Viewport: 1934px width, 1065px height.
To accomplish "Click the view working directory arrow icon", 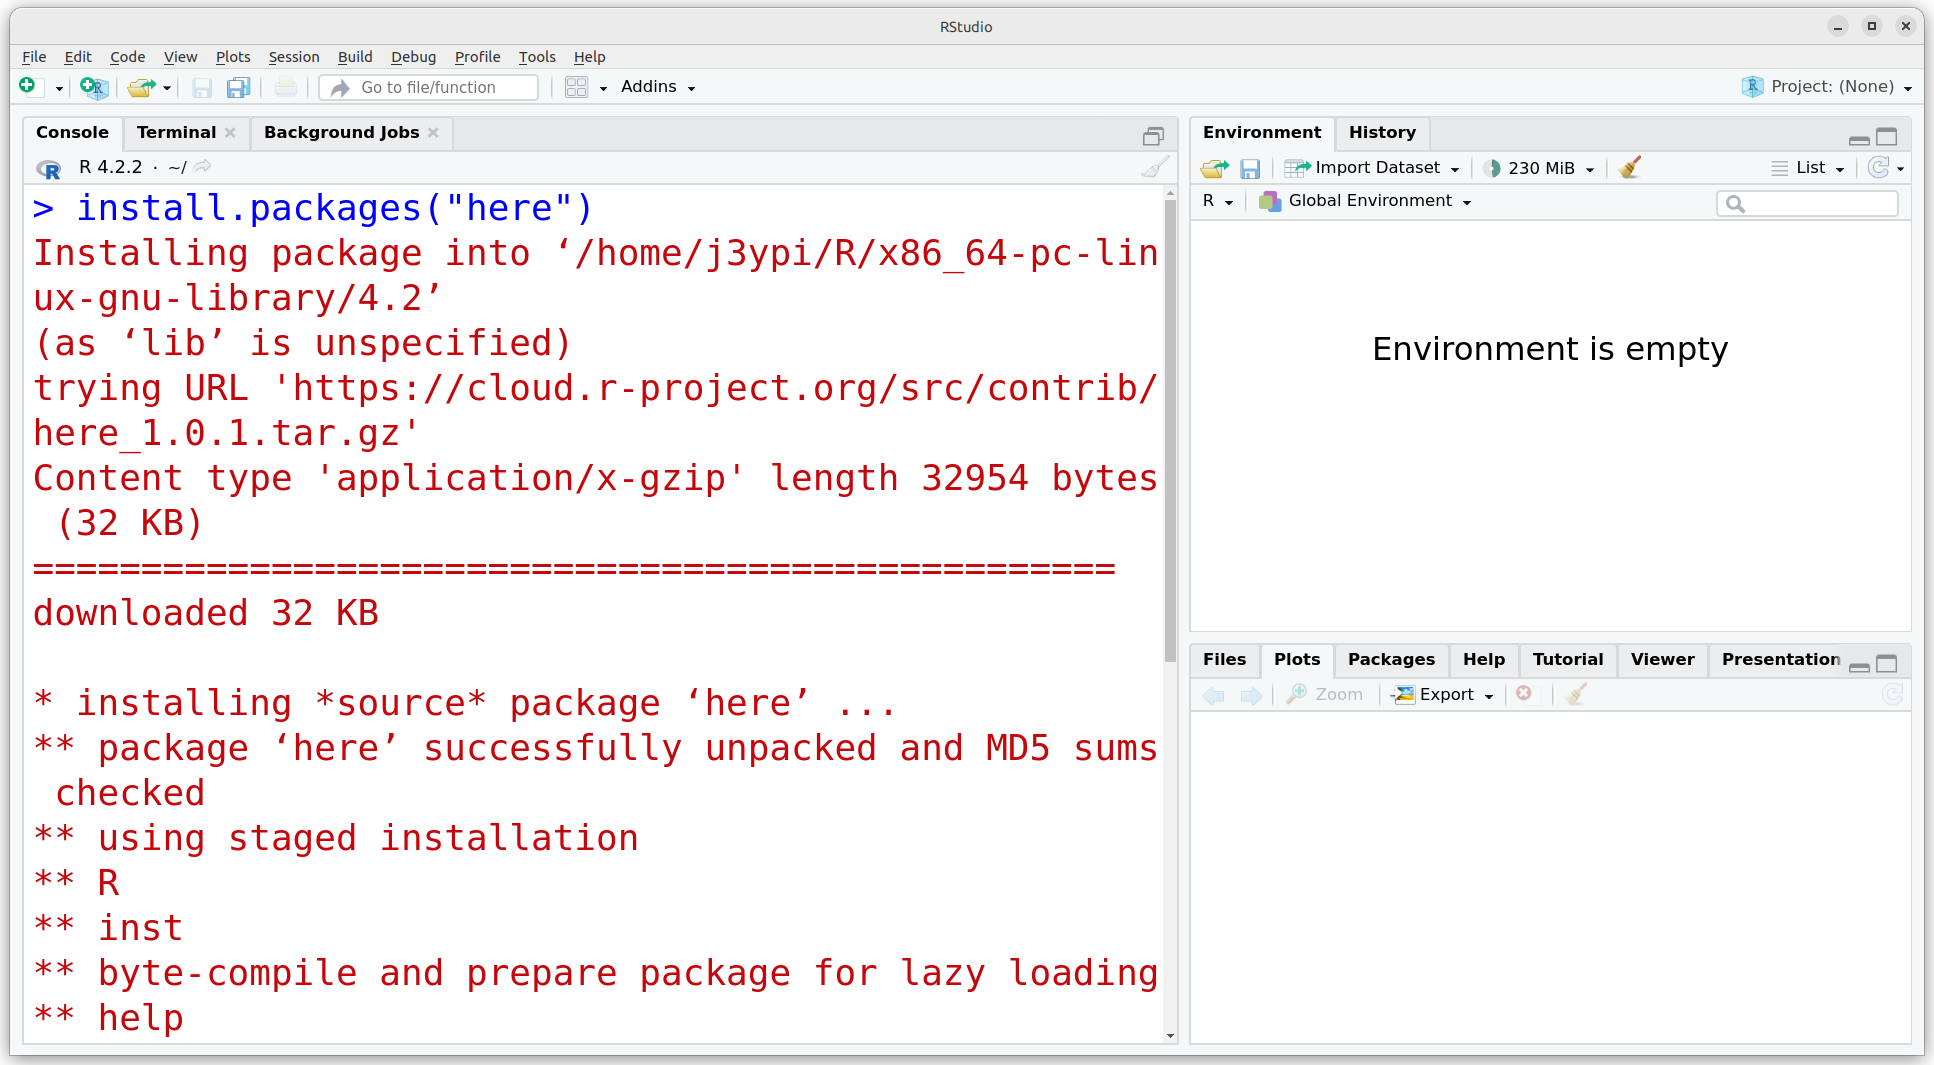I will 203,167.
